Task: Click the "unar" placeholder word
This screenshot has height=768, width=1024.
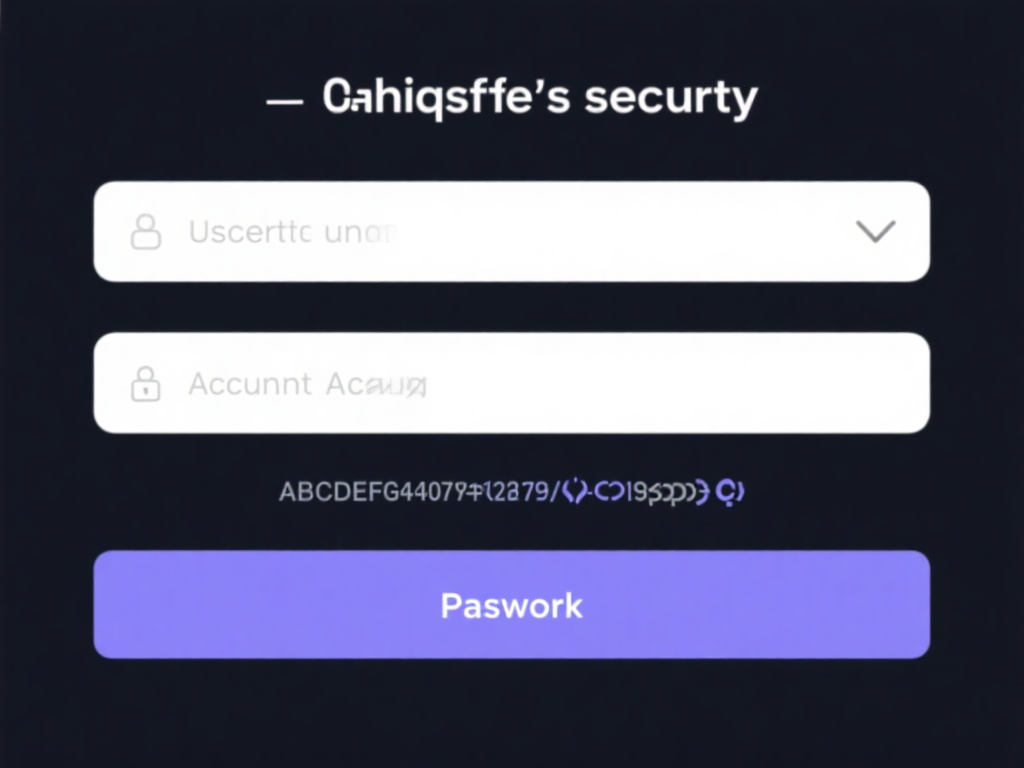Action: 359,233
